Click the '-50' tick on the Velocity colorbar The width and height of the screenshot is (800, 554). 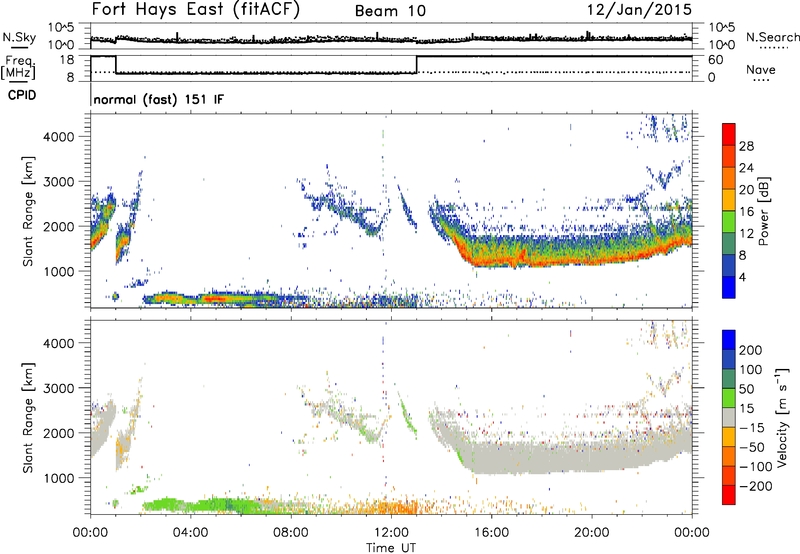point(752,447)
